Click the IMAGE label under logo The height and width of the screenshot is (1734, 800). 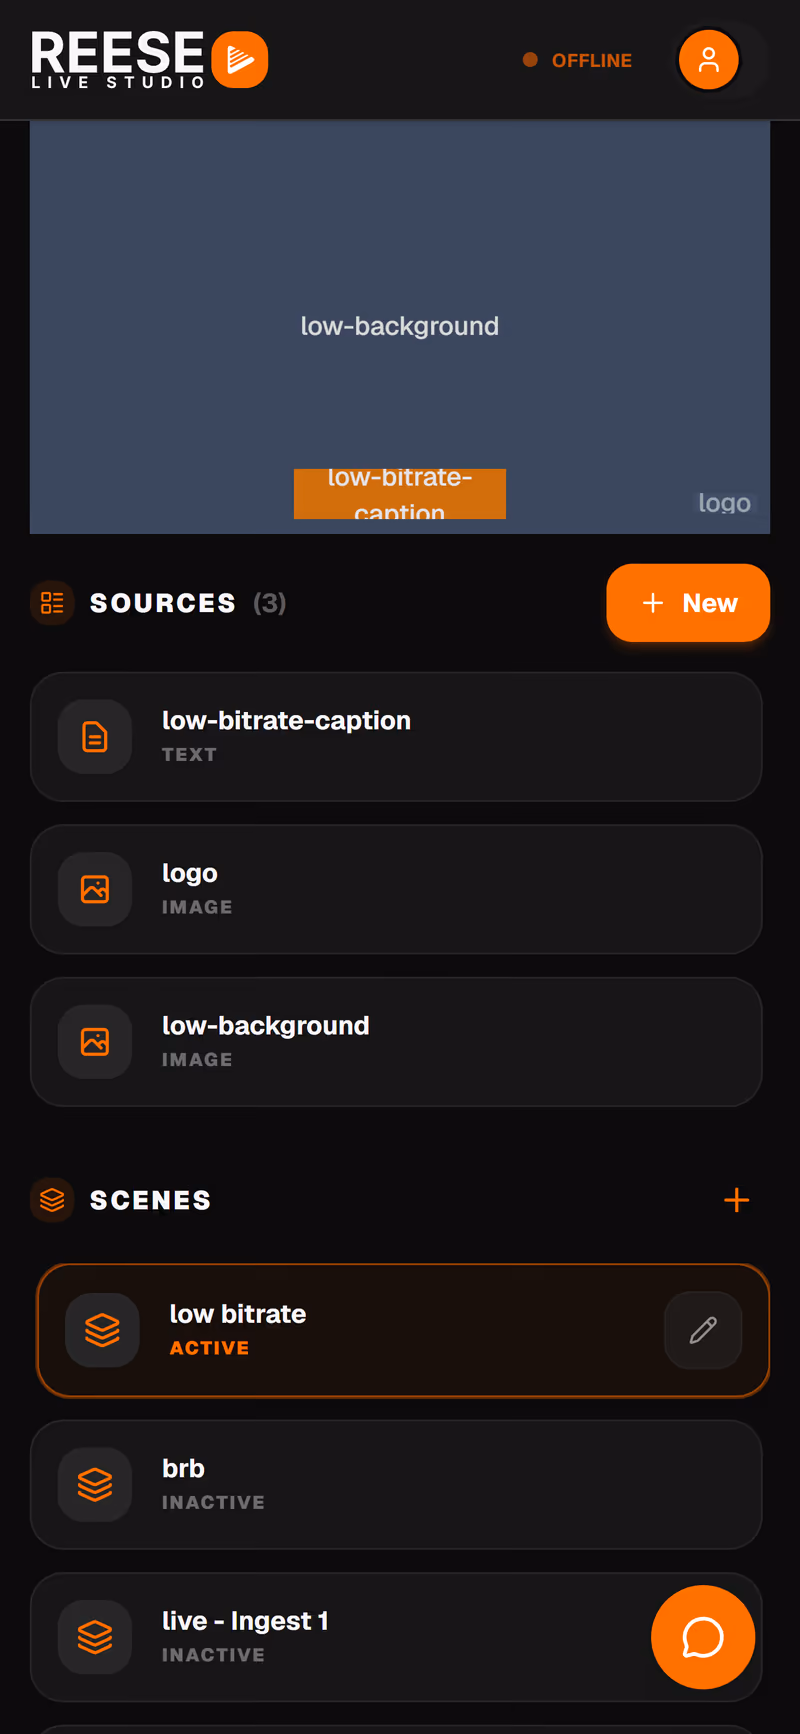coord(197,907)
